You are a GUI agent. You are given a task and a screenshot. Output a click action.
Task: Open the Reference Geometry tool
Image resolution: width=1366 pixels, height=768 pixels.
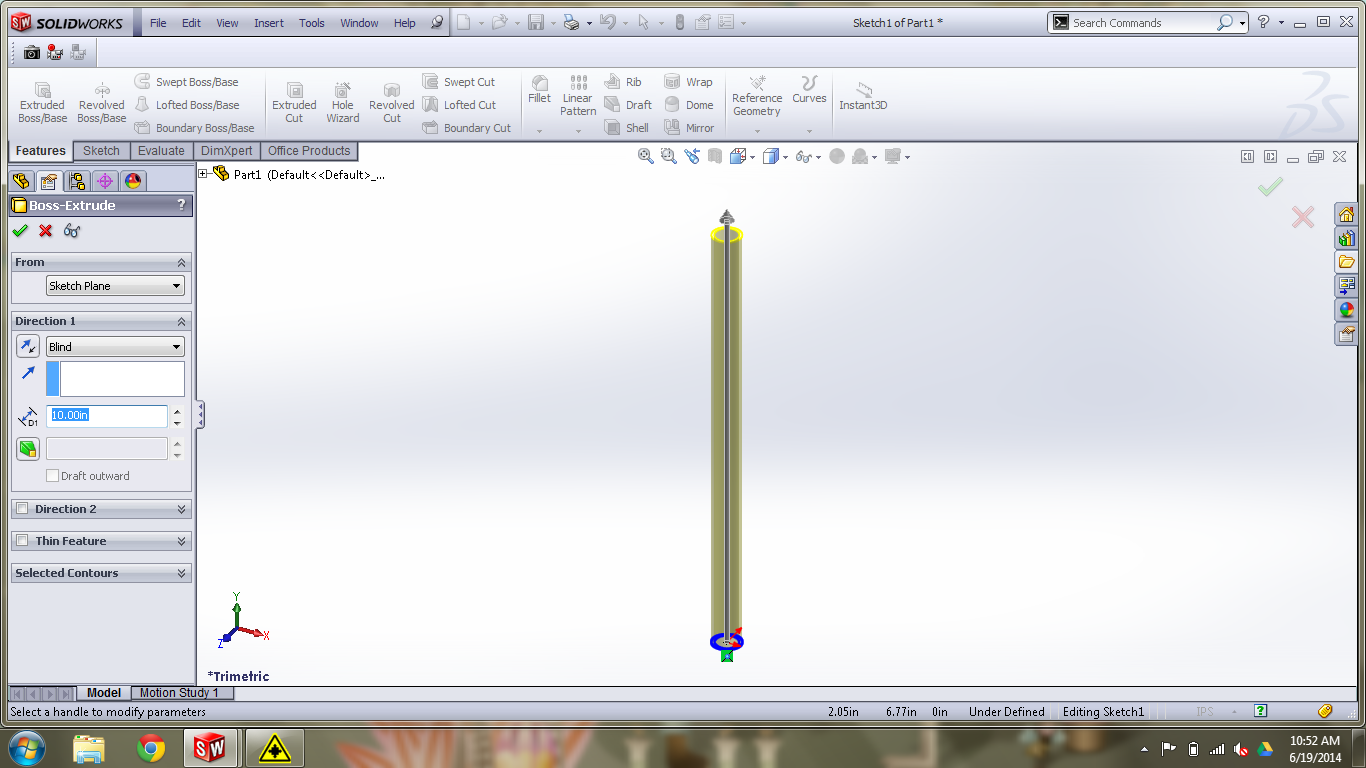pos(757,97)
